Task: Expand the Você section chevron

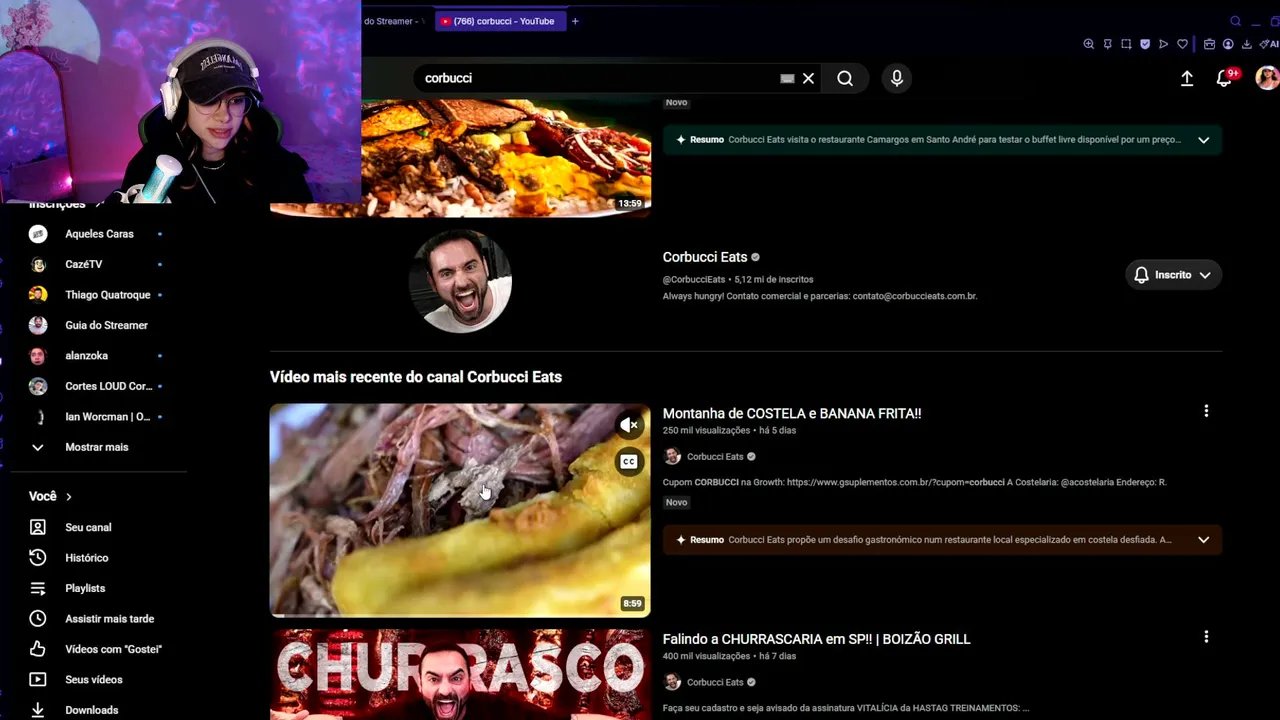Action: pos(69,497)
